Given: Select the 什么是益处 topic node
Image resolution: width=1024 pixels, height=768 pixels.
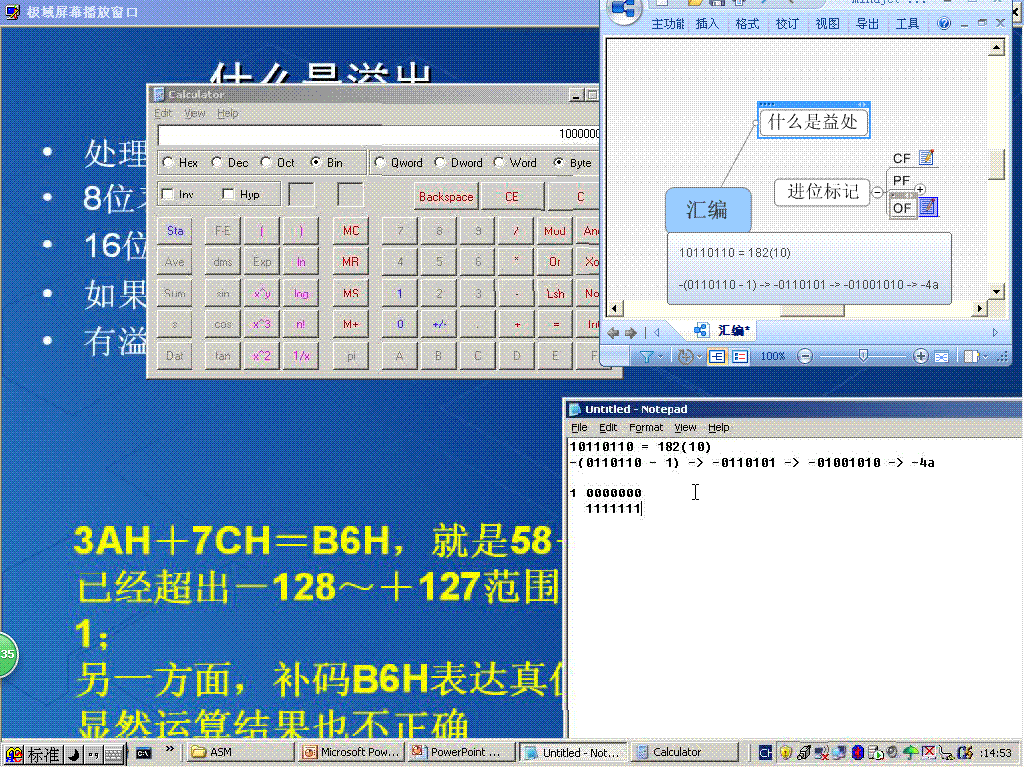Looking at the screenshot, I should [813, 121].
